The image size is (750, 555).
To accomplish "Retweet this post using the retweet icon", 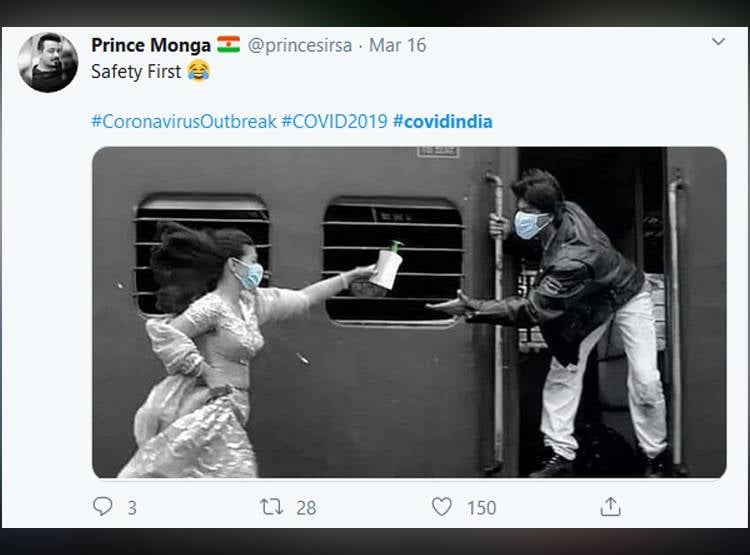I will click(x=271, y=507).
